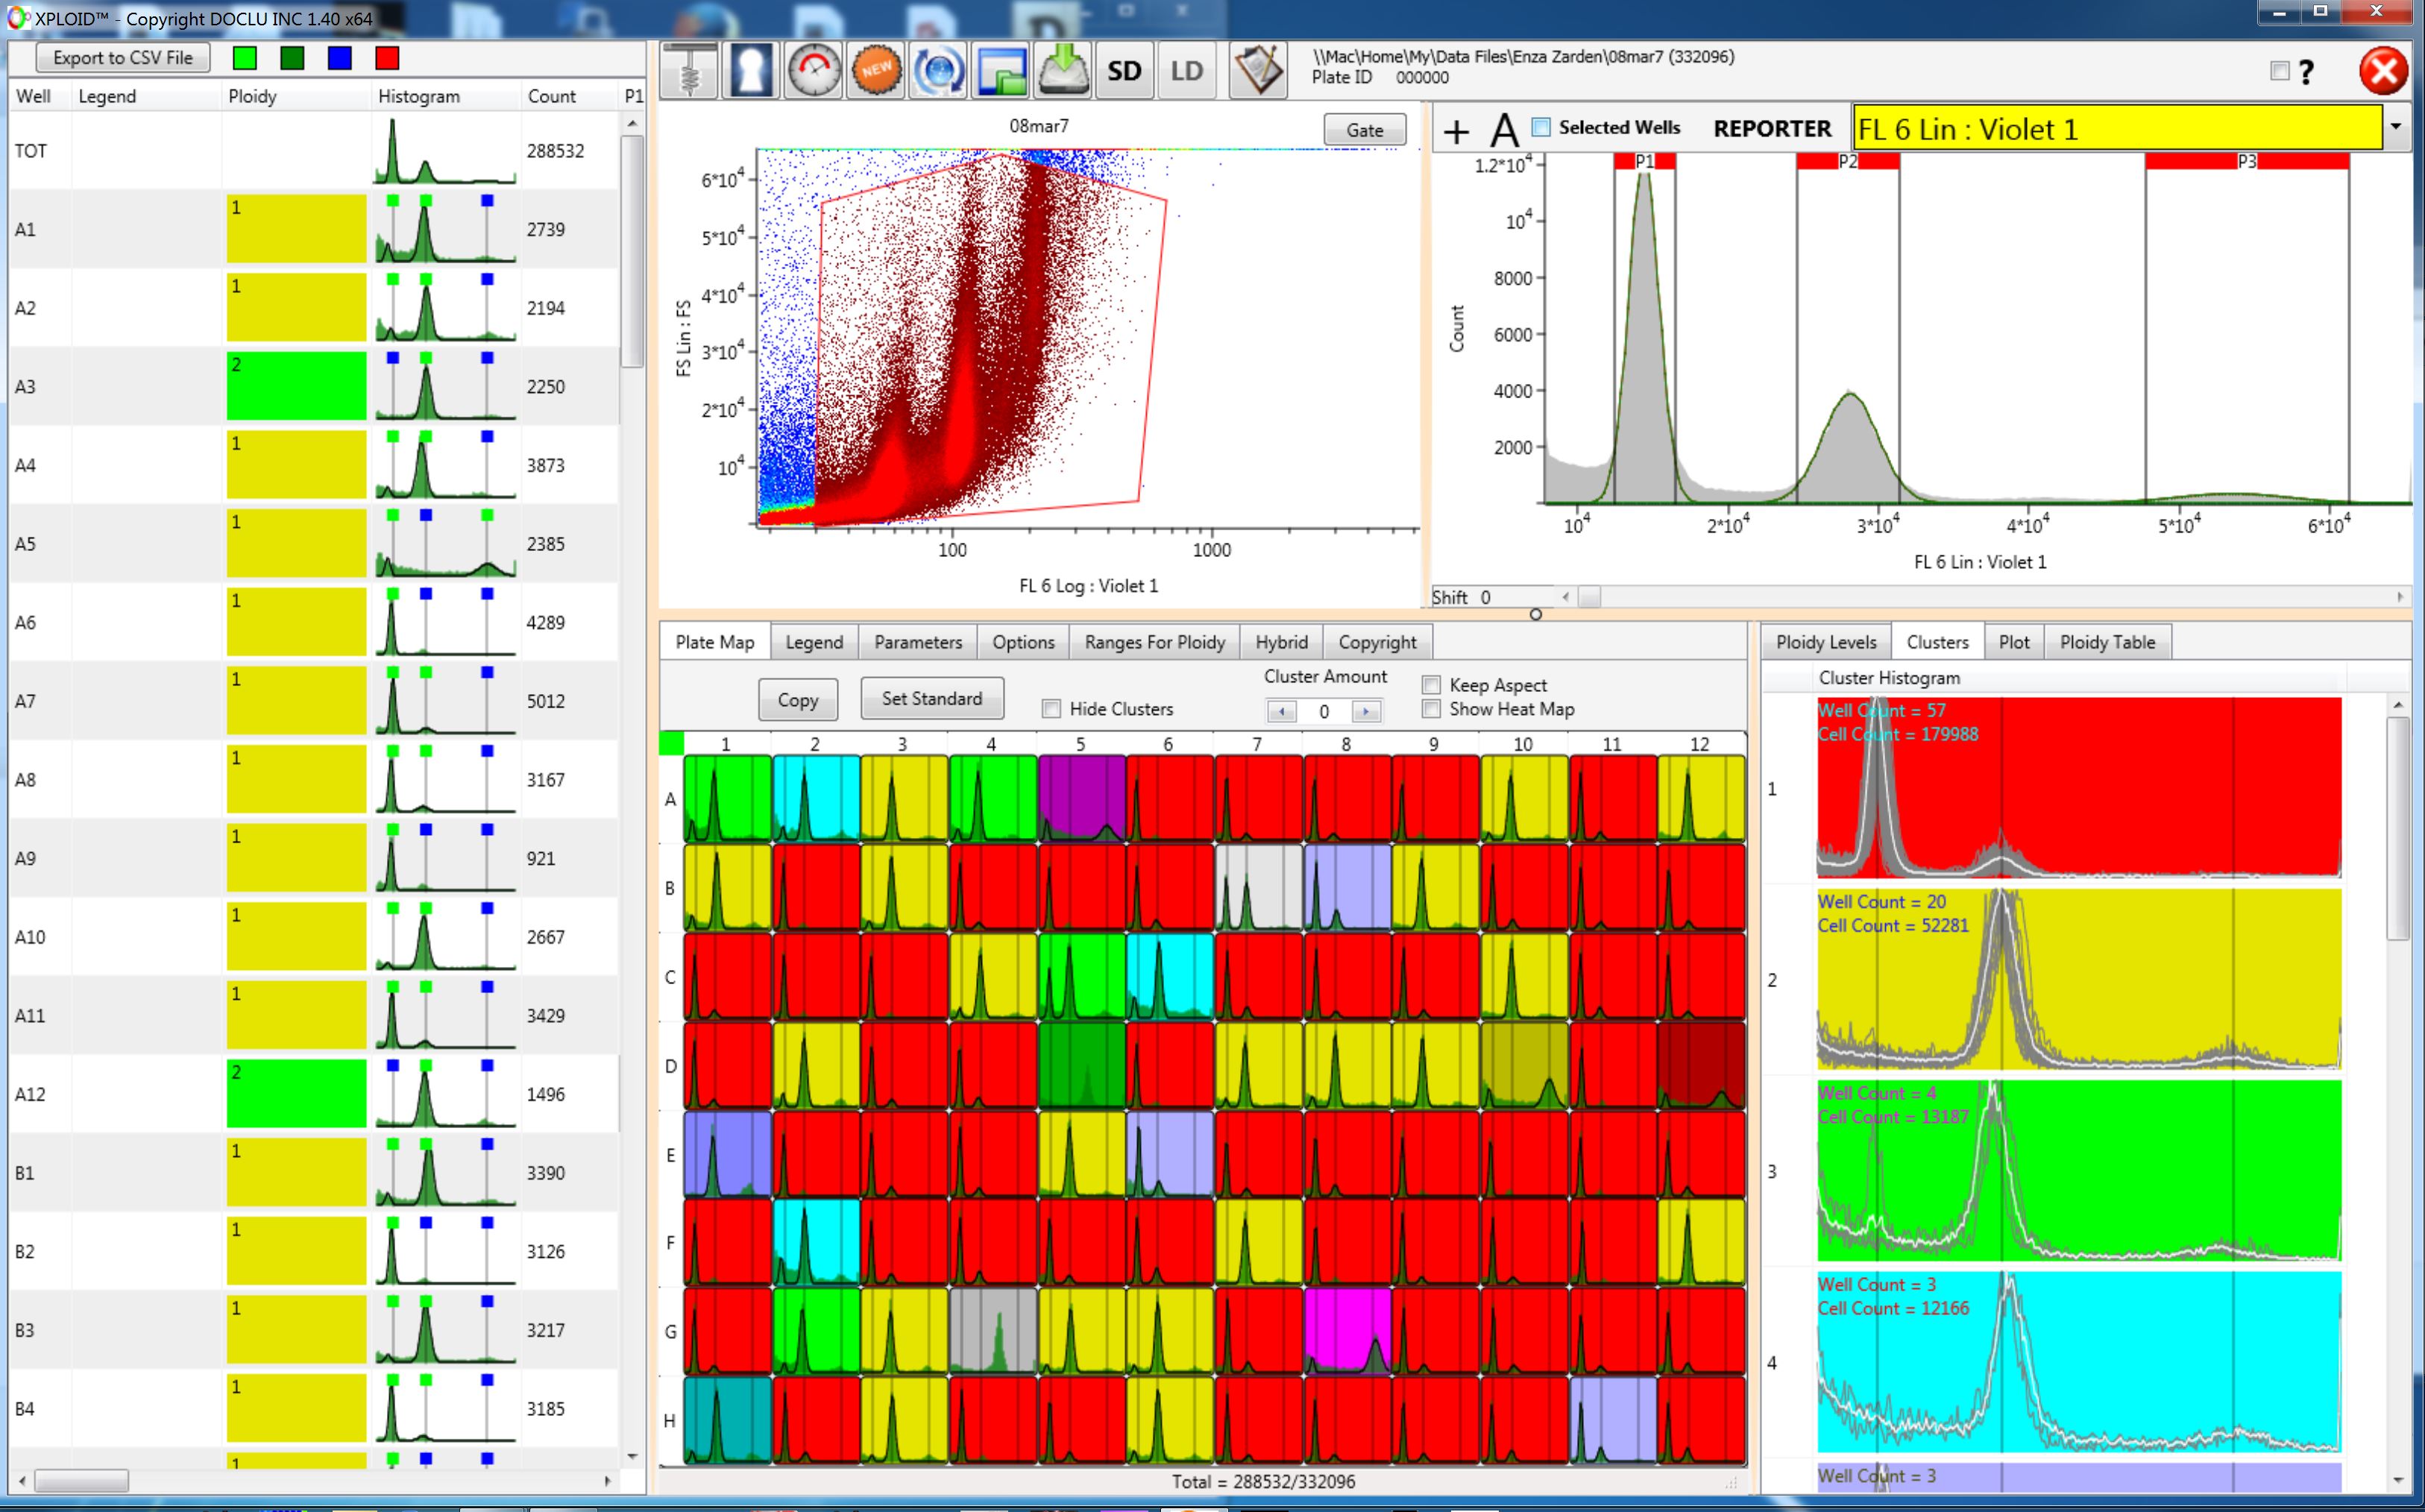Increase Cluster Amount with right arrow
The image size is (2425, 1512).
[1366, 712]
